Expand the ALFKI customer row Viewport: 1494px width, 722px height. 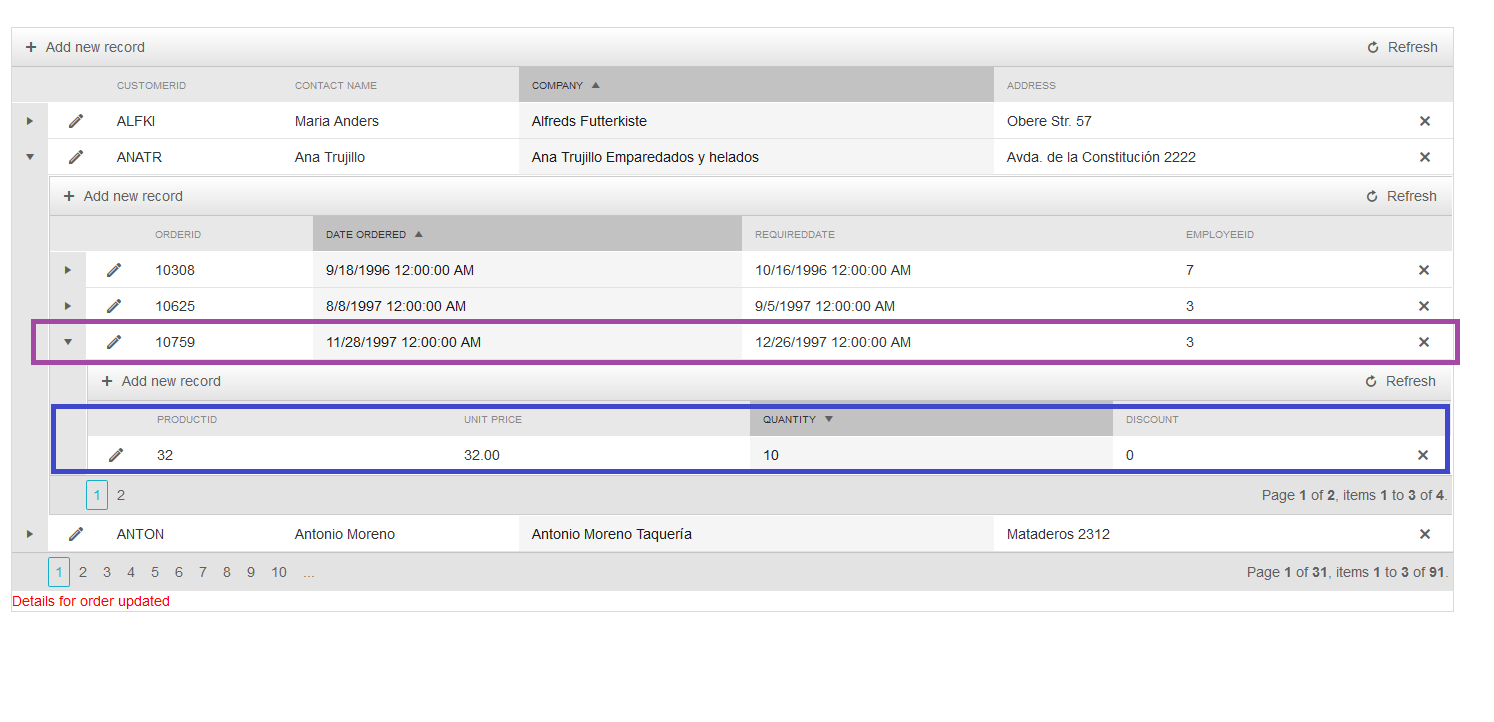(30, 121)
